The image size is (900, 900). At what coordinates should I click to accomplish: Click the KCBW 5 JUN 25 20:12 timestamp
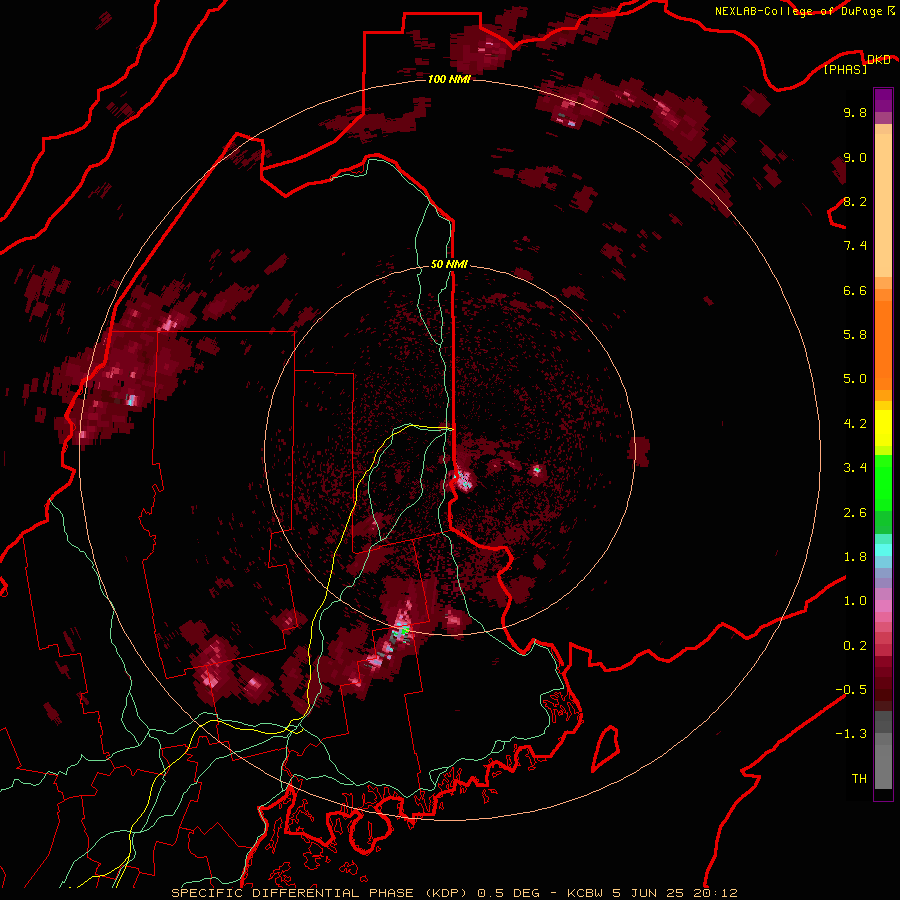[652, 893]
